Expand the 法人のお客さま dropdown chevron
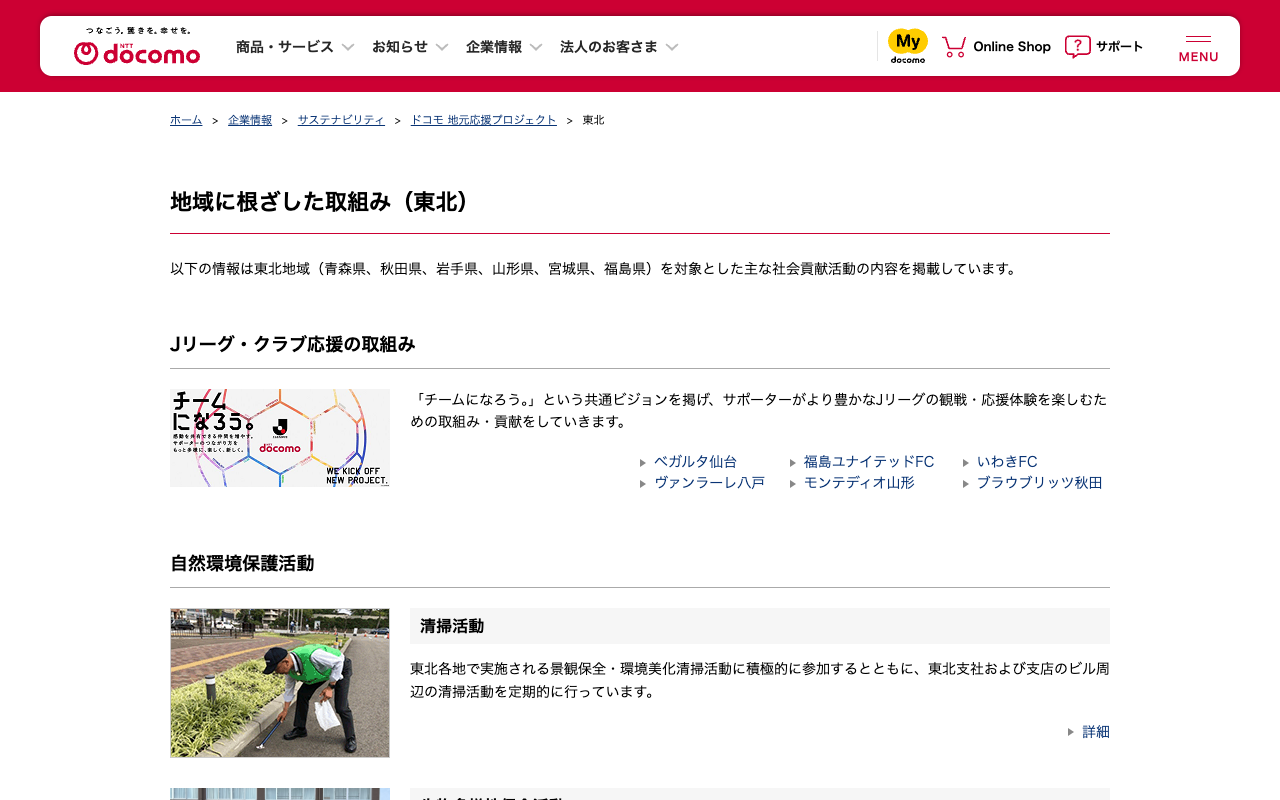Image resolution: width=1280 pixels, height=800 pixels. [x=672, y=47]
